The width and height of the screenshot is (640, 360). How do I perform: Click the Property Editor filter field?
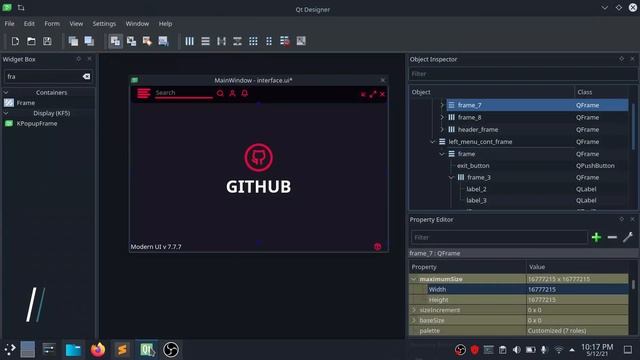499,237
